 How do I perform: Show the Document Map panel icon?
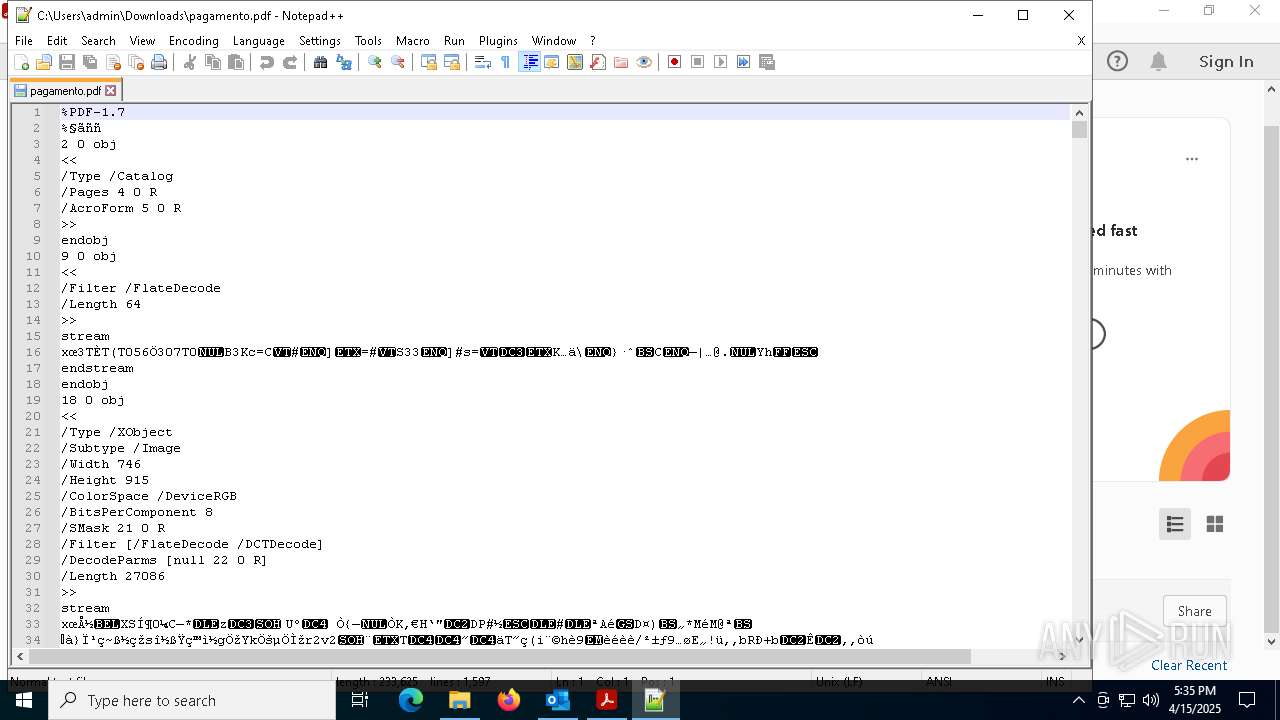575,62
